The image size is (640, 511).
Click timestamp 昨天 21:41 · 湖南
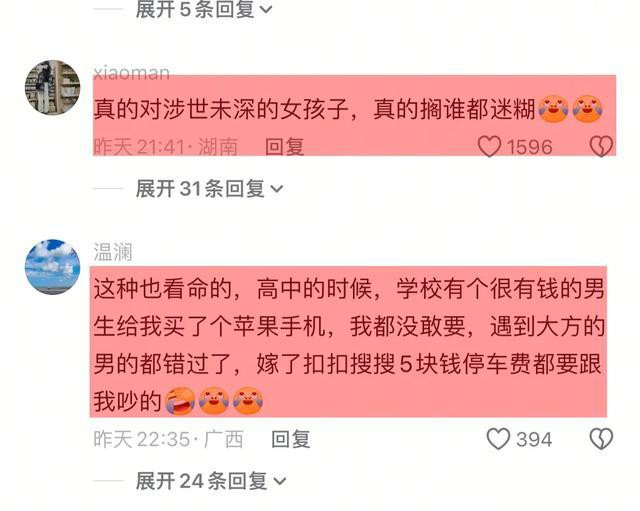pos(166,147)
